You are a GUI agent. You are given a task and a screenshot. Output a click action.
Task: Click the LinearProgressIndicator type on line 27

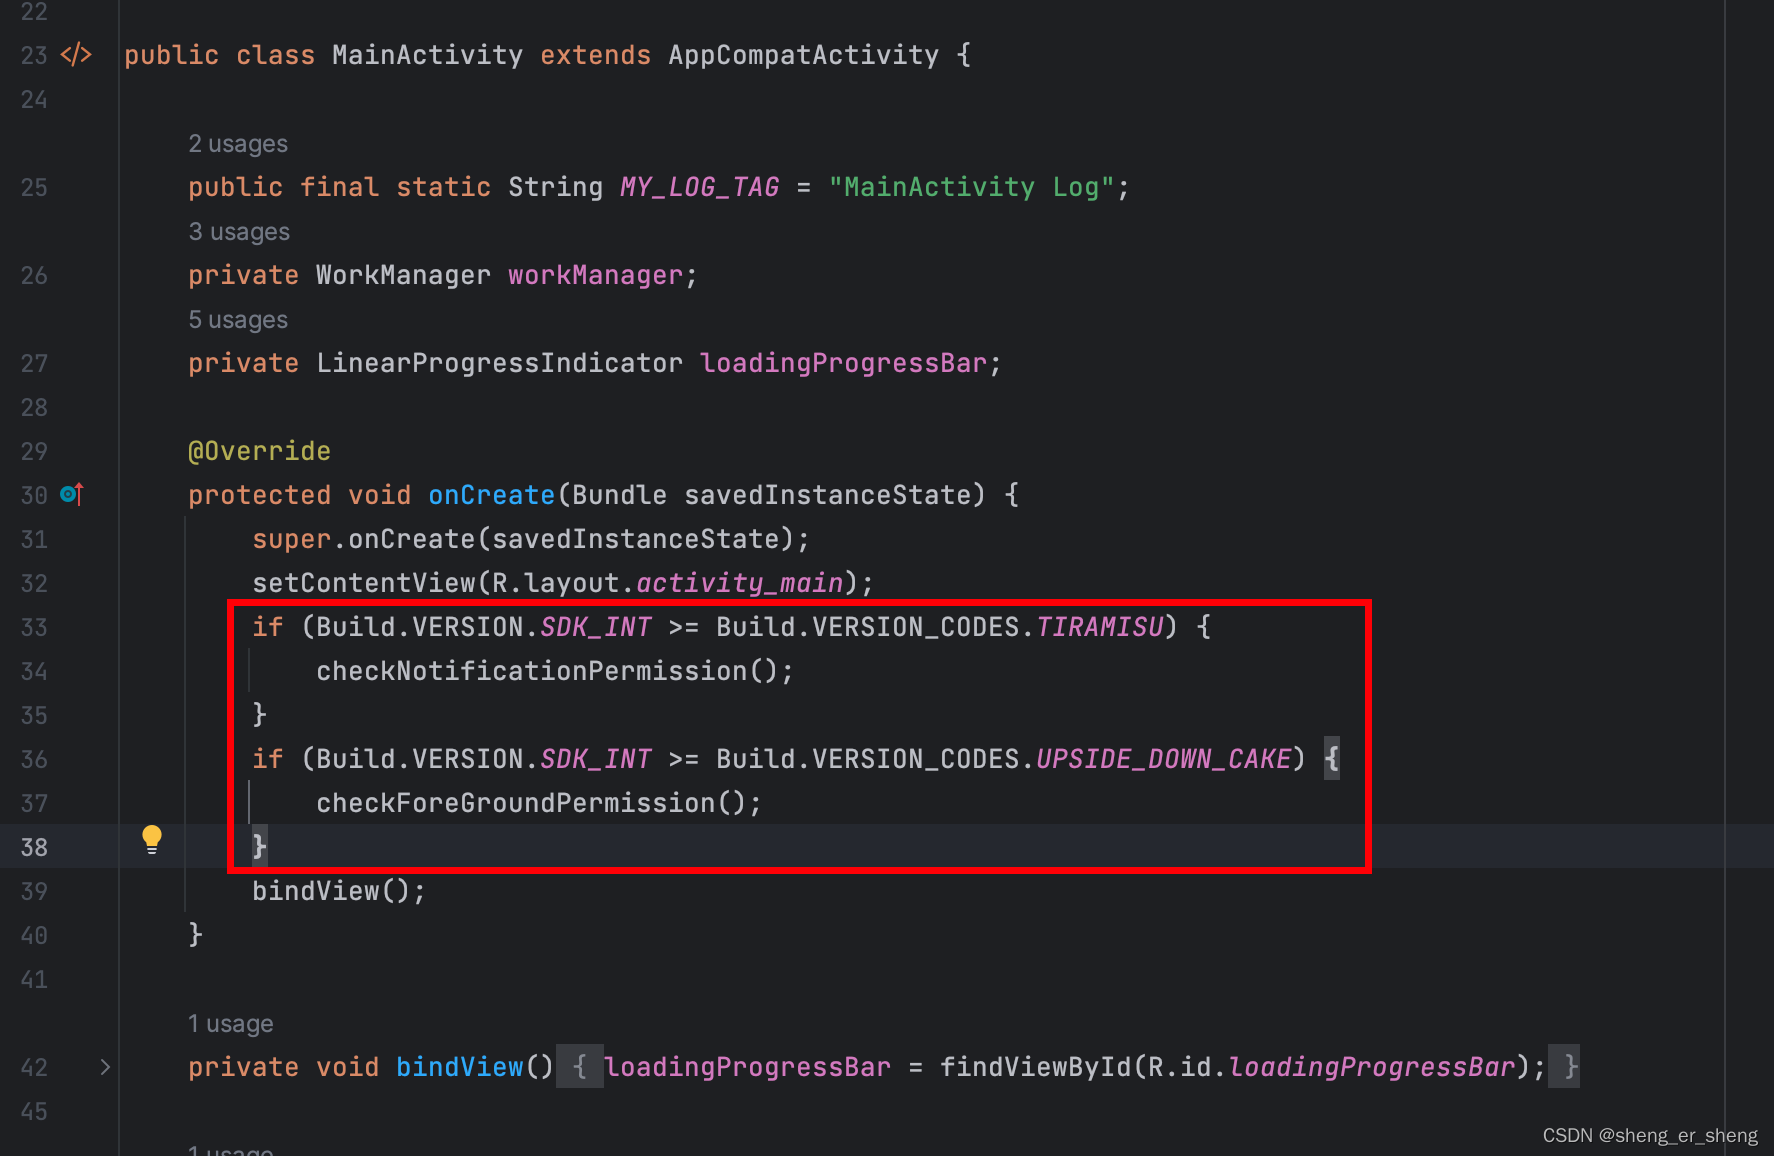[x=499, y=363]
